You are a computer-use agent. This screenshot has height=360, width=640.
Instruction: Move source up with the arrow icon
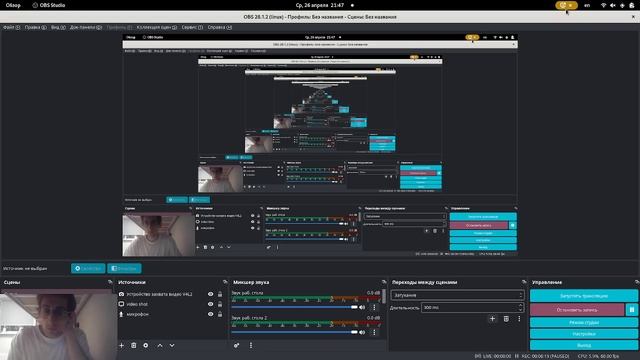pos(160,345)
